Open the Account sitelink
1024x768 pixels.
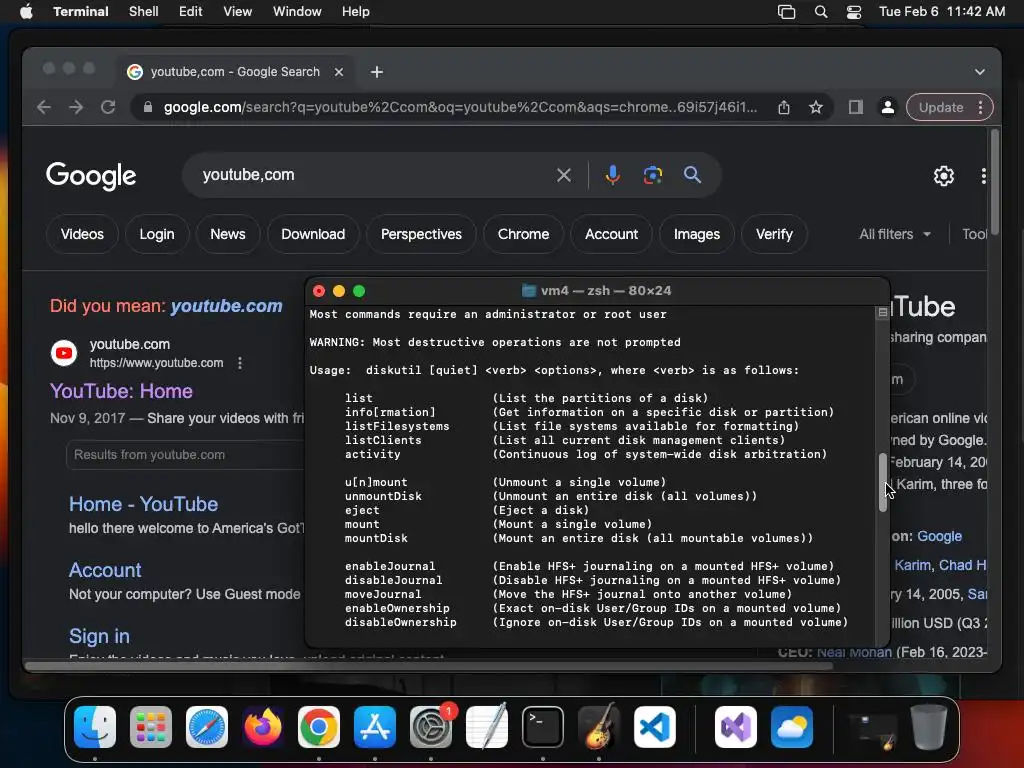[105, 570]
